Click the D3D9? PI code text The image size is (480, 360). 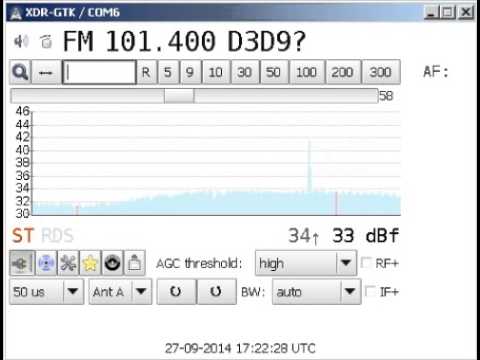[267, 42]
